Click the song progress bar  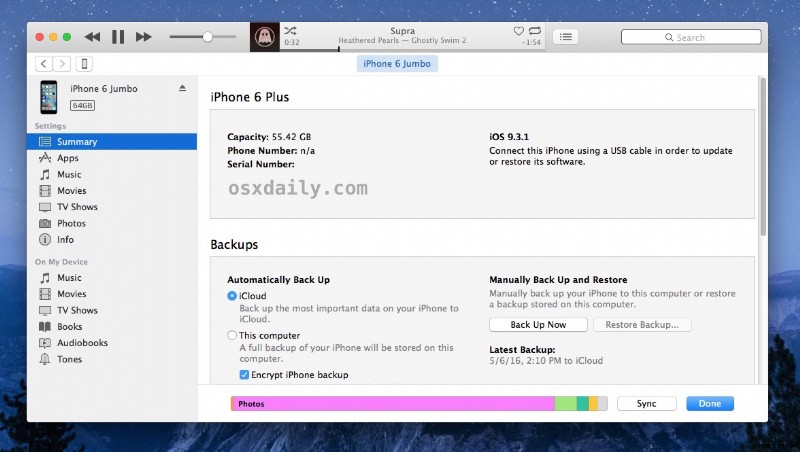[412, 50]
